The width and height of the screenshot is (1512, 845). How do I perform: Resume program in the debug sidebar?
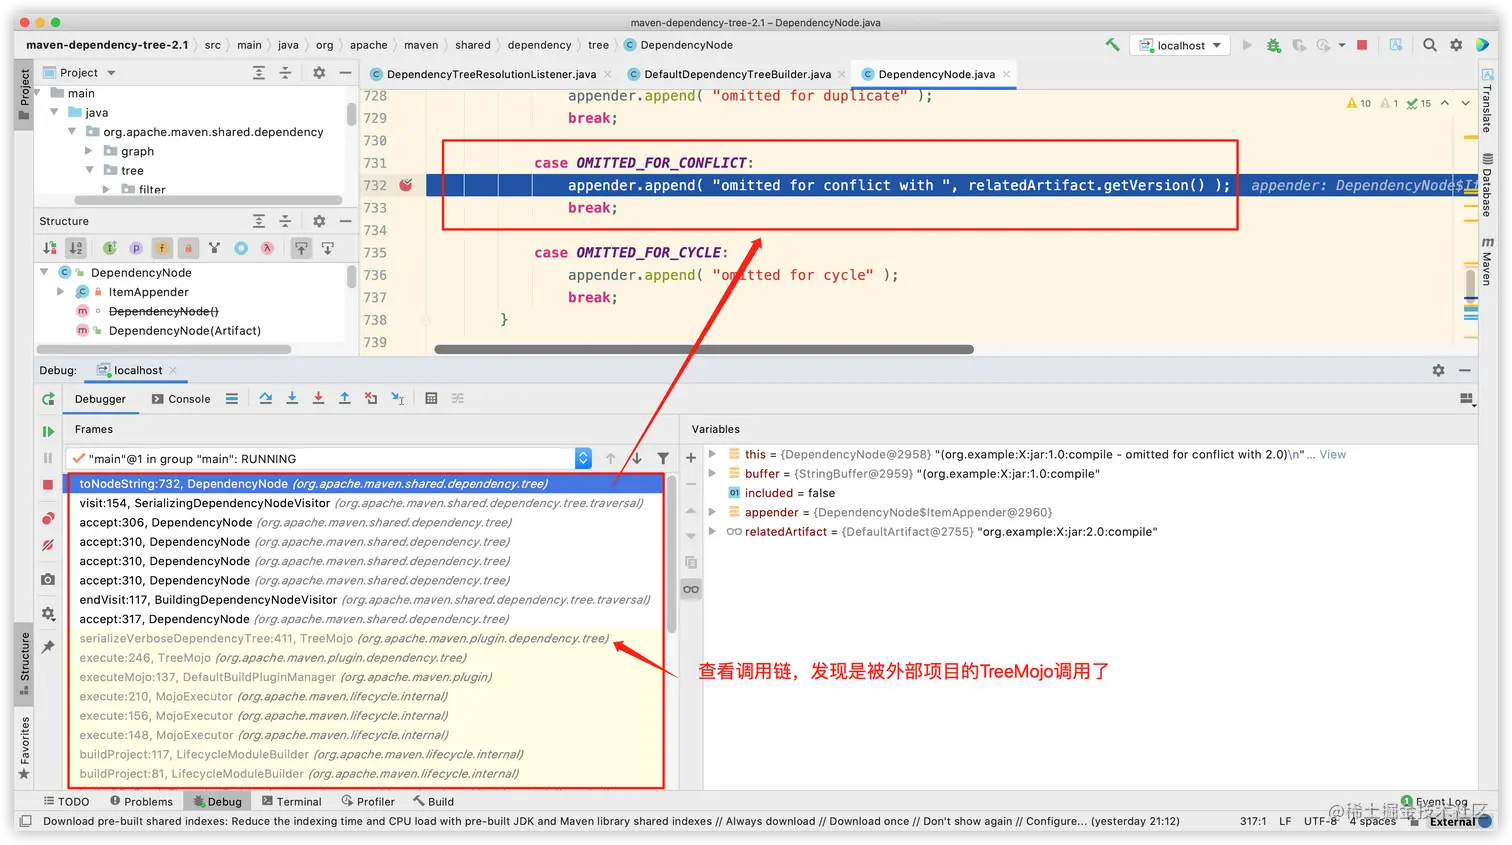click(x=48, y=432)
